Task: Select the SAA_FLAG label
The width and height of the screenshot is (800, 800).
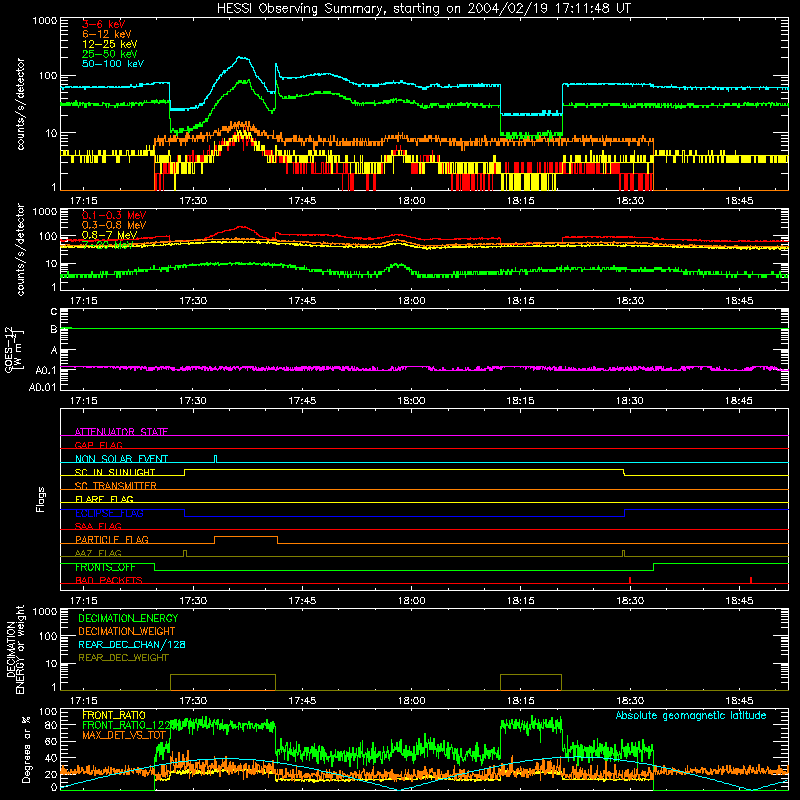Action: (98, 526)
